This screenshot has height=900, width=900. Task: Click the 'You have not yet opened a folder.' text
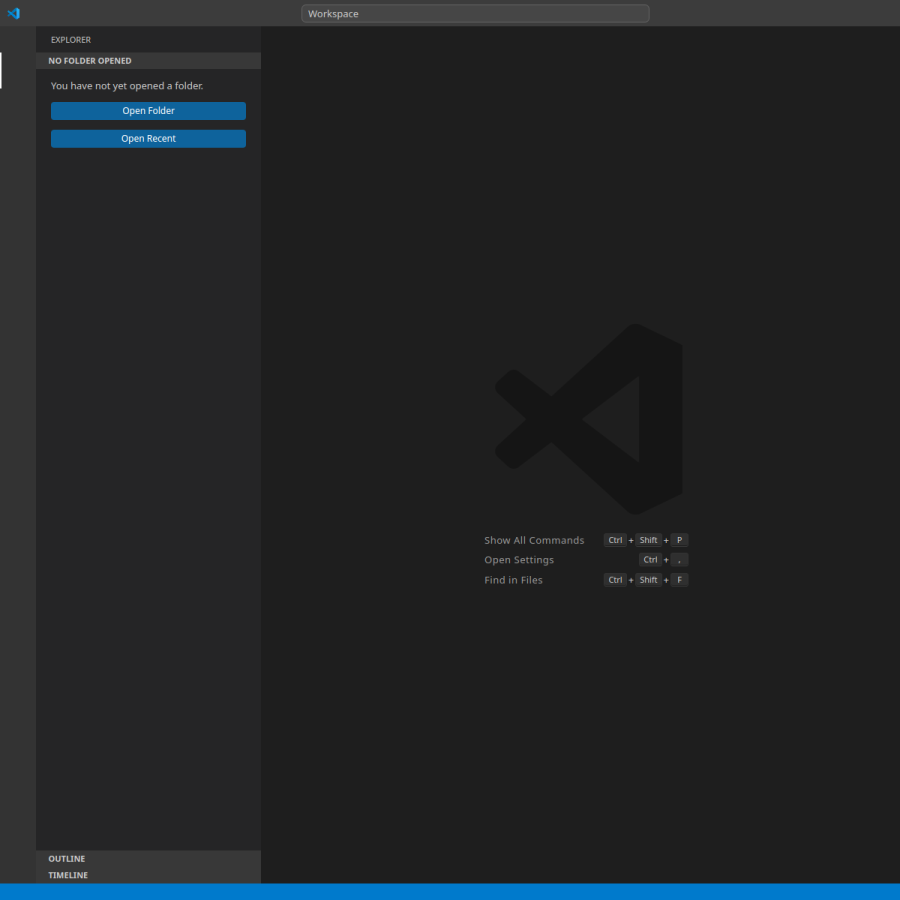coord(127,86)
